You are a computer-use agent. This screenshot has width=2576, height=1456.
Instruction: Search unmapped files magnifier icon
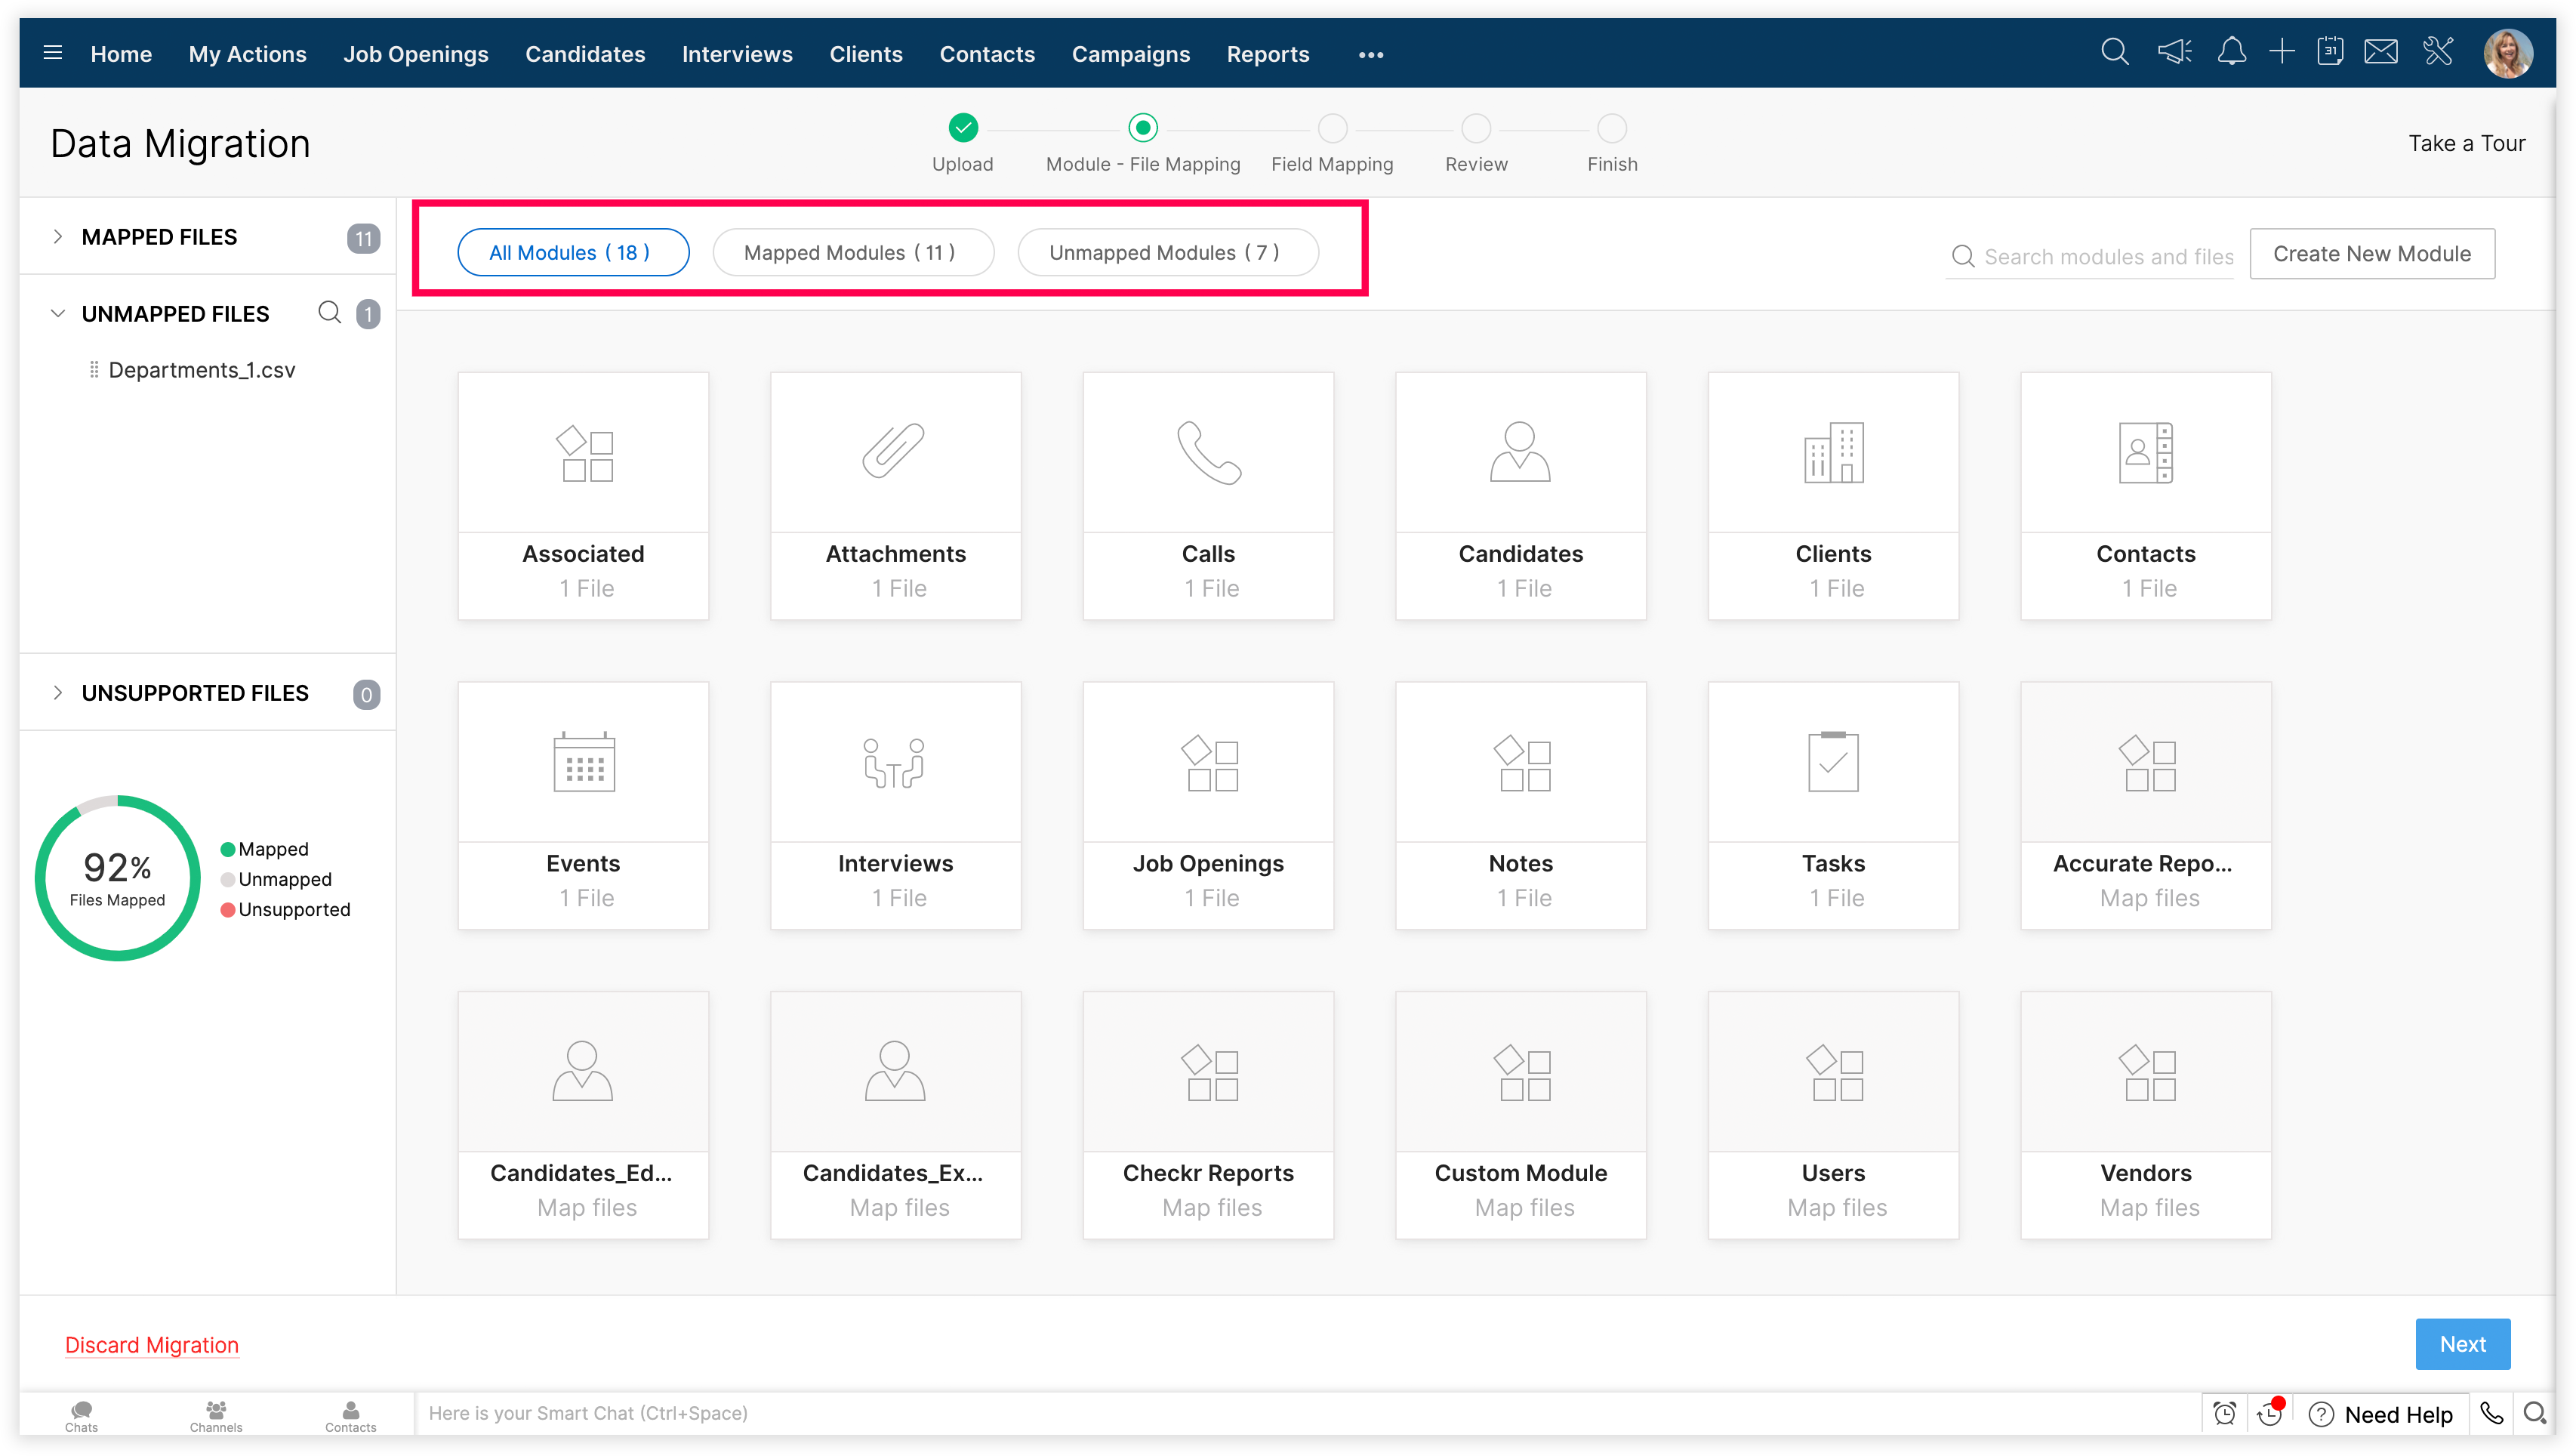329,313
